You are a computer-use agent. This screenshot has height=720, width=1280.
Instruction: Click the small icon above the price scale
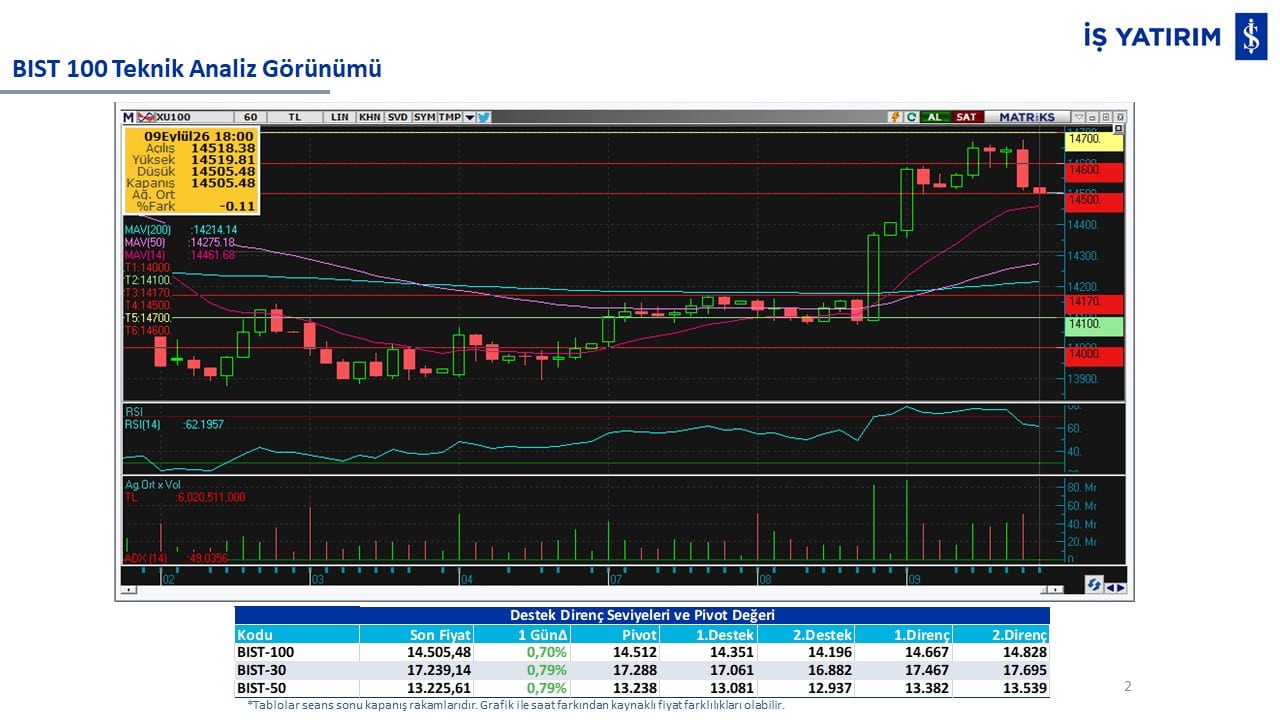(1119, 129)
